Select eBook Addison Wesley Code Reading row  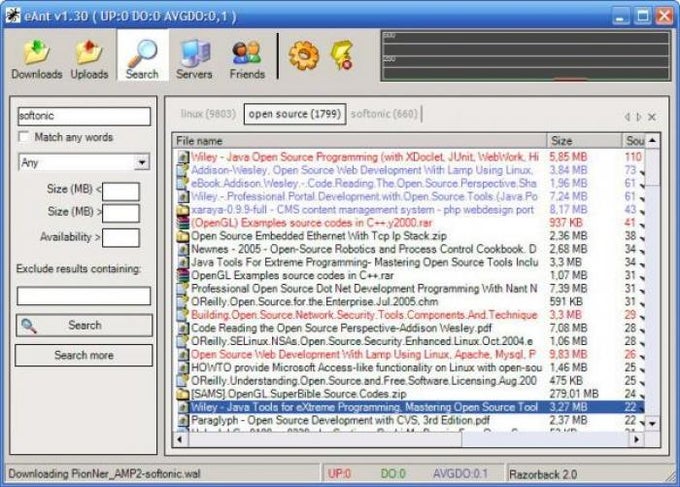point(409,183)
